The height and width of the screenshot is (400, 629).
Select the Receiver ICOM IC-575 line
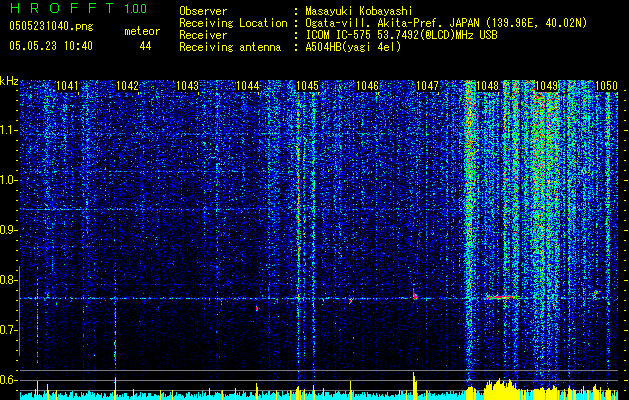(338, 35)
